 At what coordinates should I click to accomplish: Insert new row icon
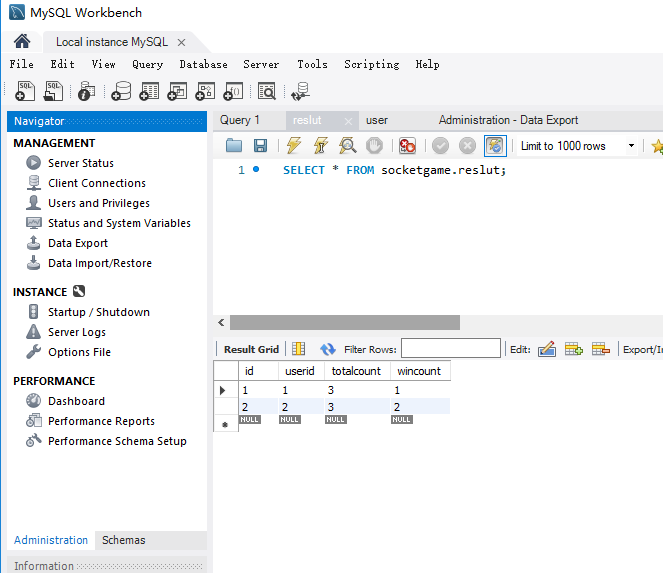click(x=574, y=349)
